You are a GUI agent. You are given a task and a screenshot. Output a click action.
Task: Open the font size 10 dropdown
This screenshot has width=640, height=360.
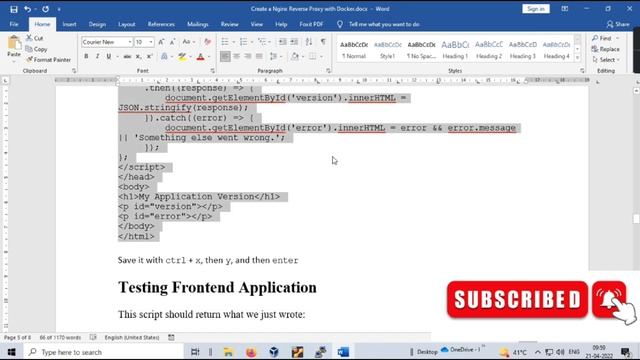coord(151,42)
